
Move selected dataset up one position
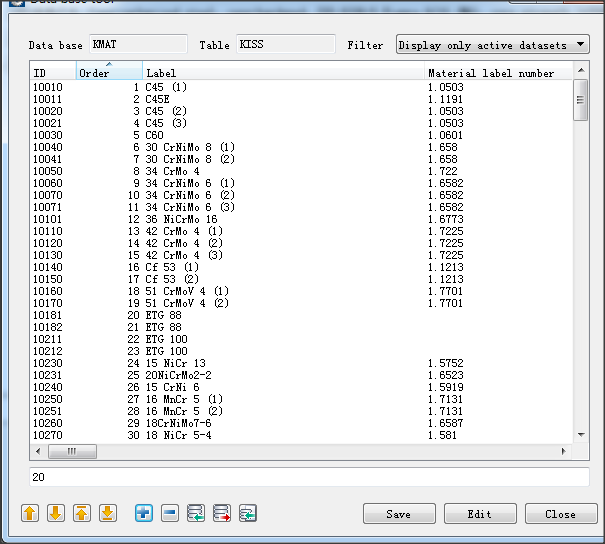tap(30, 513)
